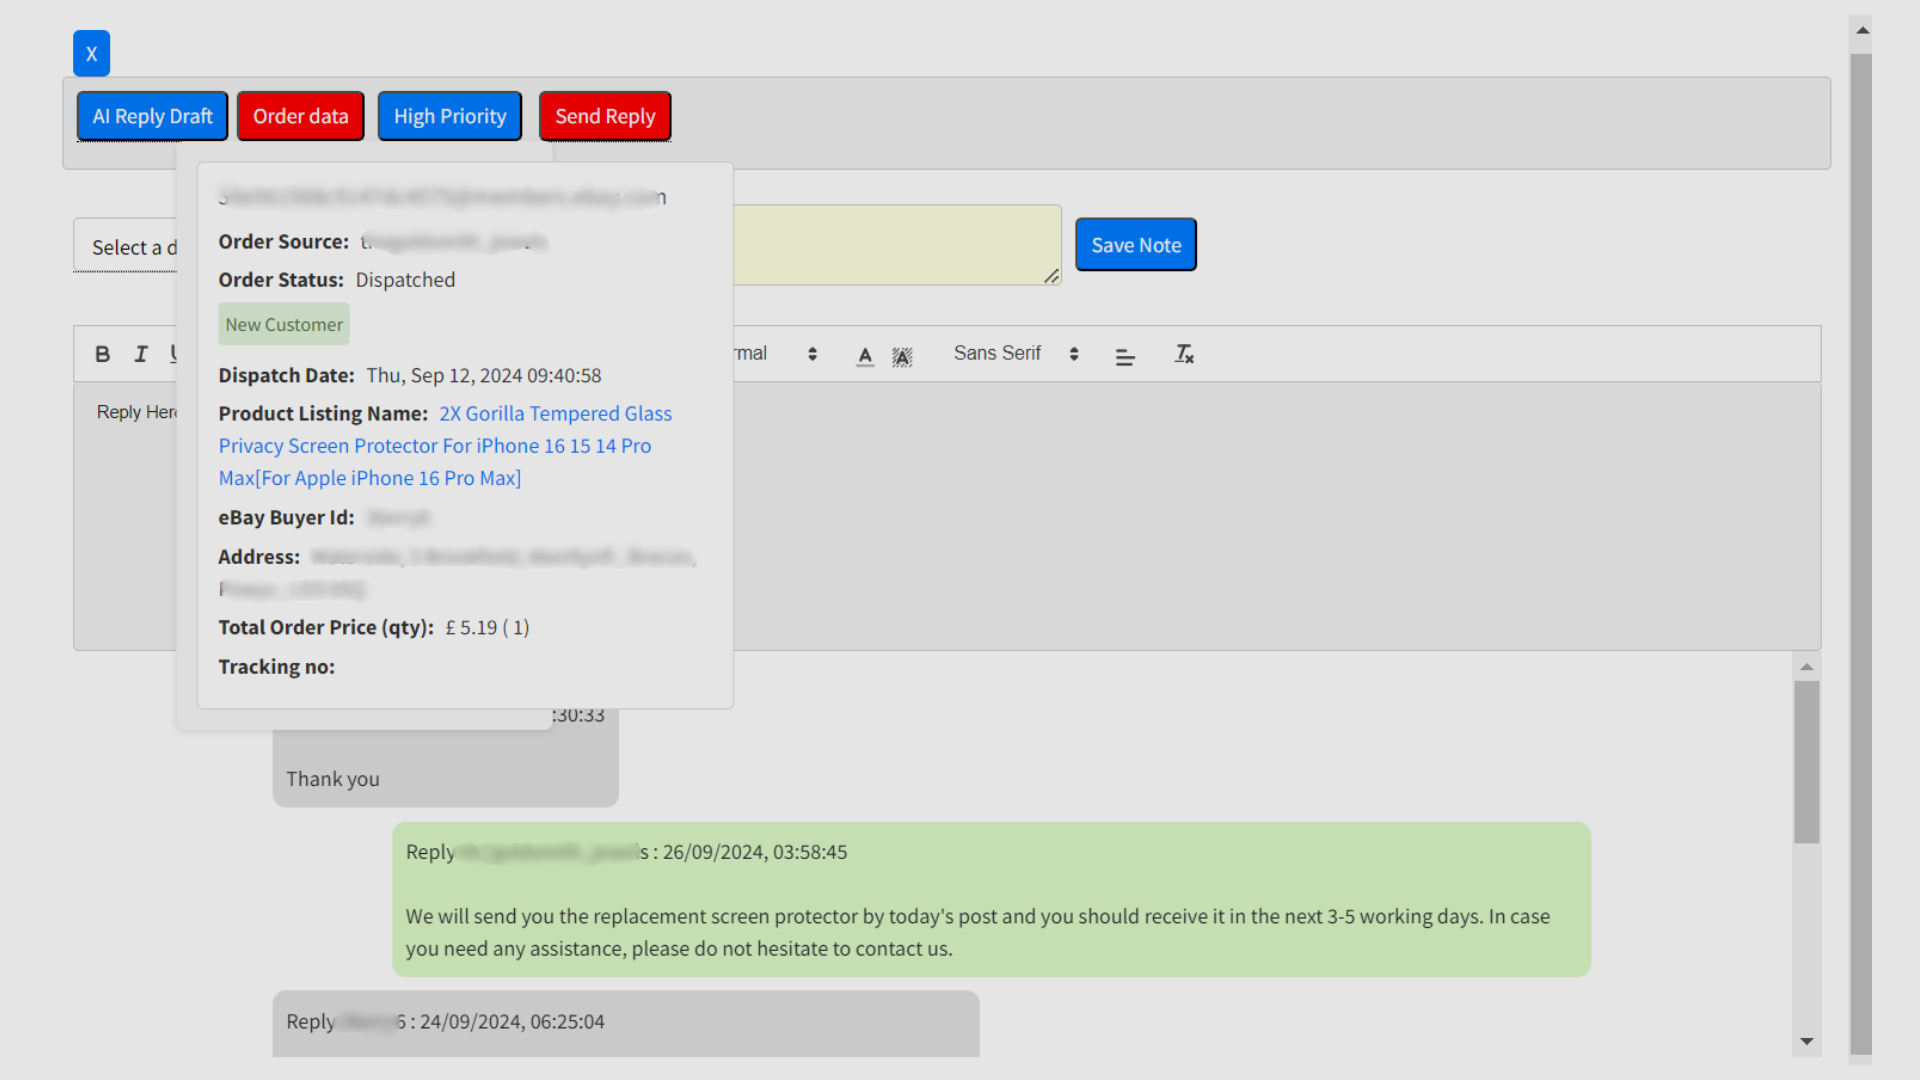Viewport: 1920px width, 1080px height.
Task: Open the text alignment options
Action: 1125,355
